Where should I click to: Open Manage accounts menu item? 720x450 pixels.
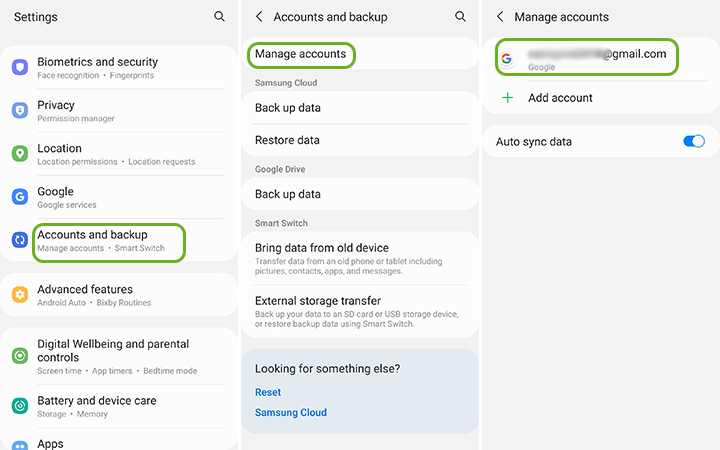(x=301, y=54)
